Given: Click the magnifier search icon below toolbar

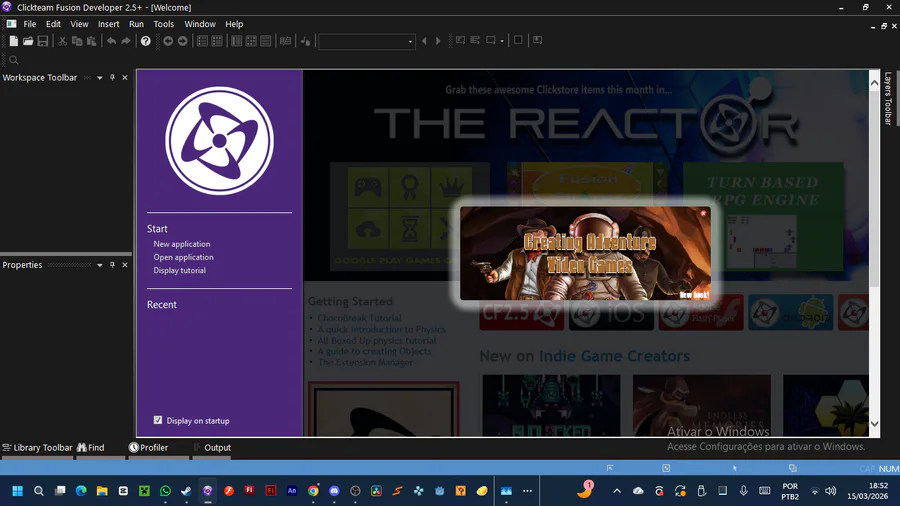Looking at the screenshot, I should coord(14,60).
